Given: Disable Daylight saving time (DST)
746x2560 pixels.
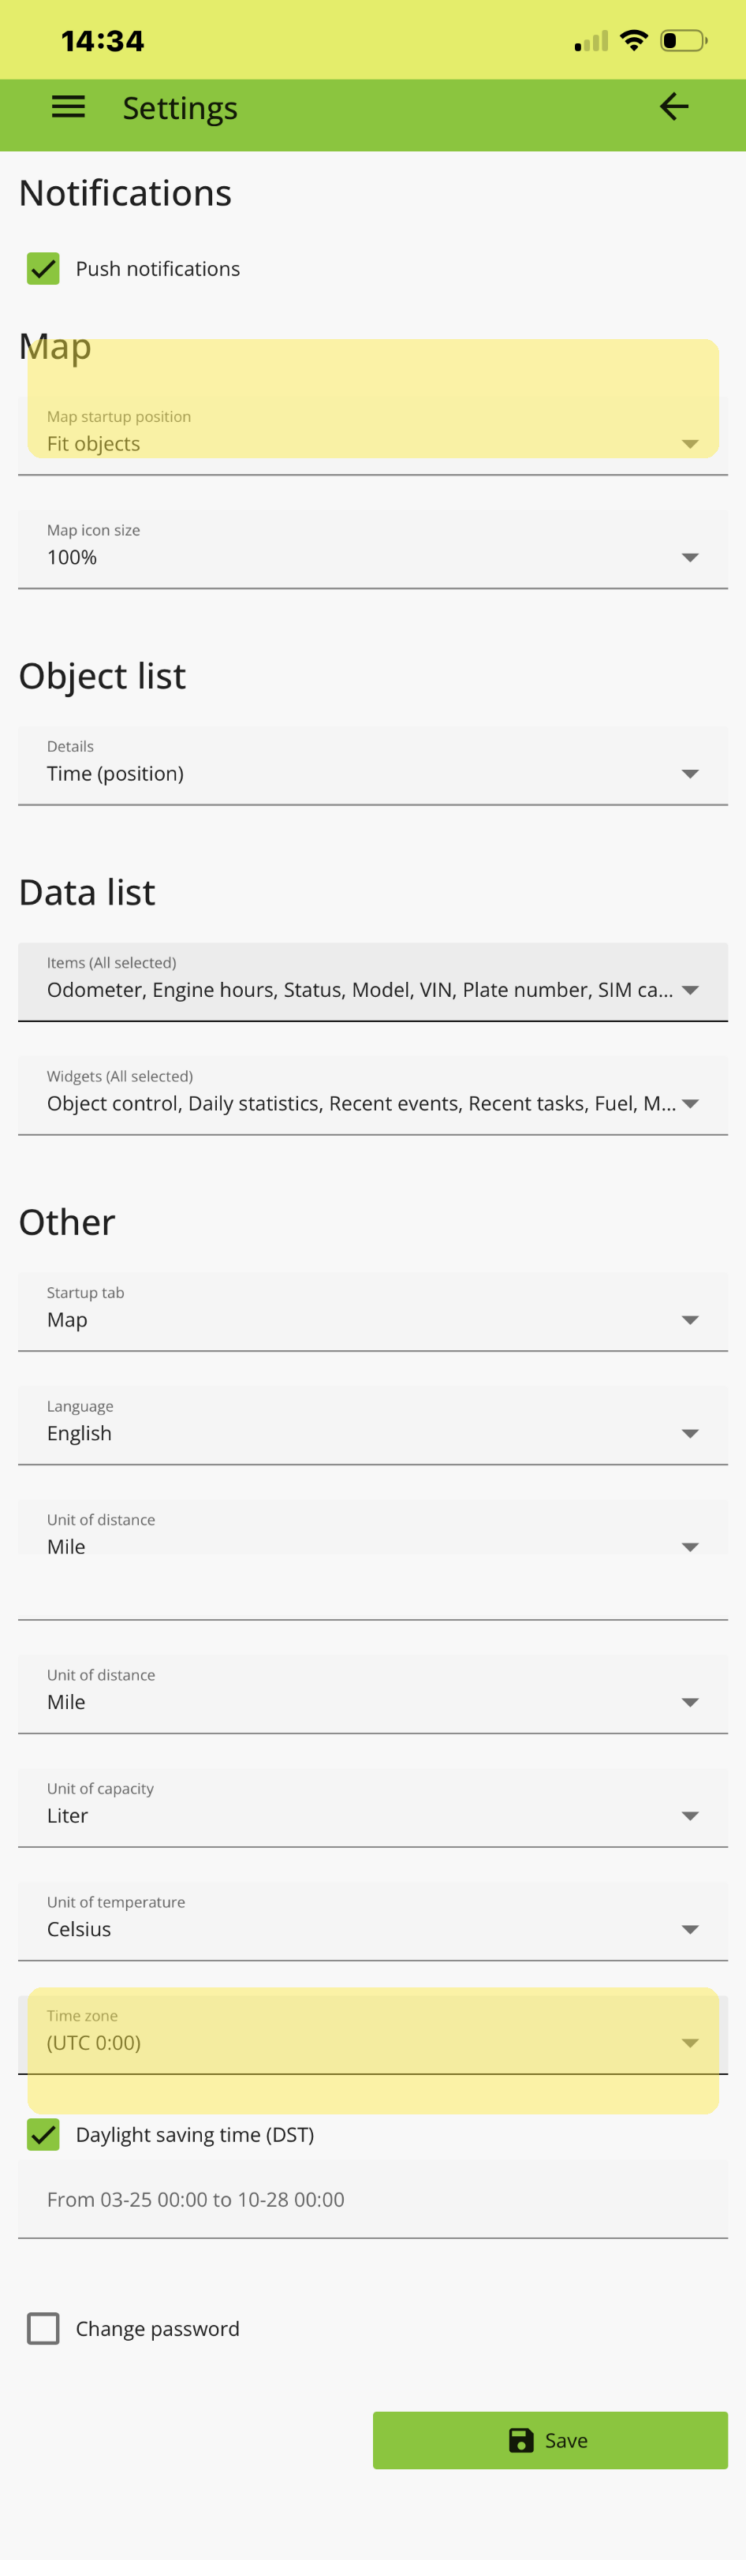Looking at the screenshot, I should (43, 2134).
